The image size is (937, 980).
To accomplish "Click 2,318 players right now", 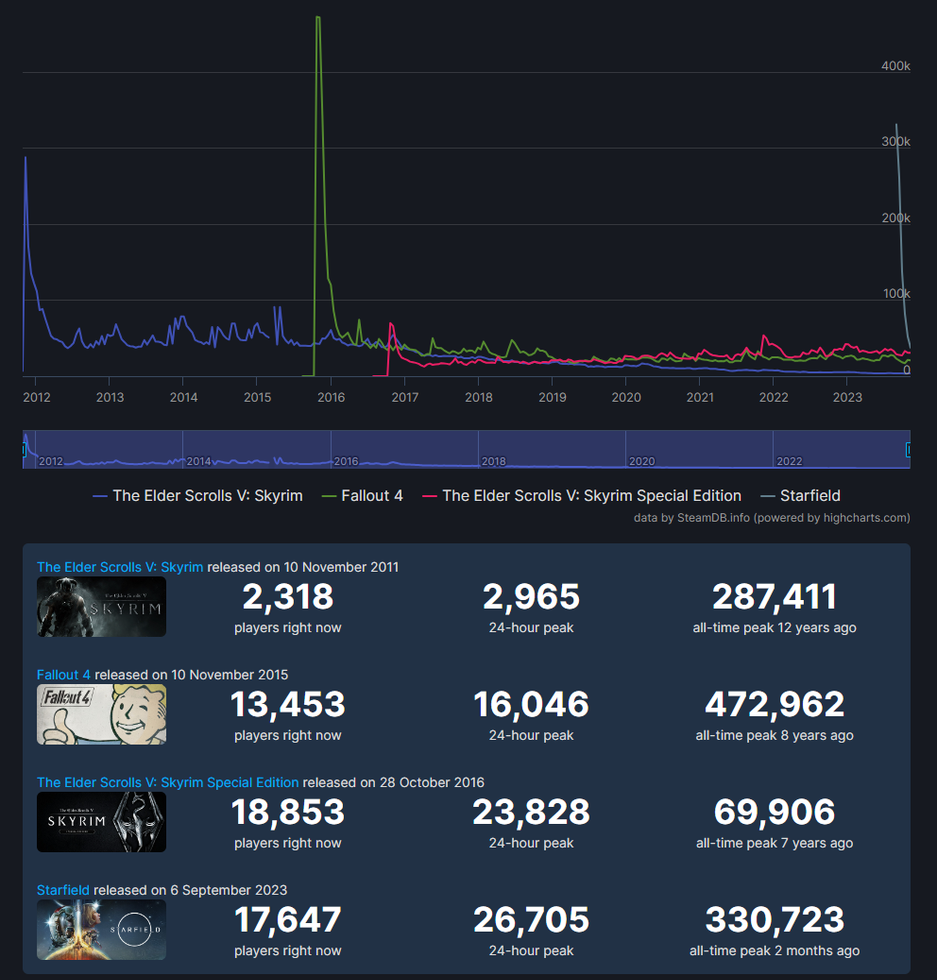I will (288, 597).
